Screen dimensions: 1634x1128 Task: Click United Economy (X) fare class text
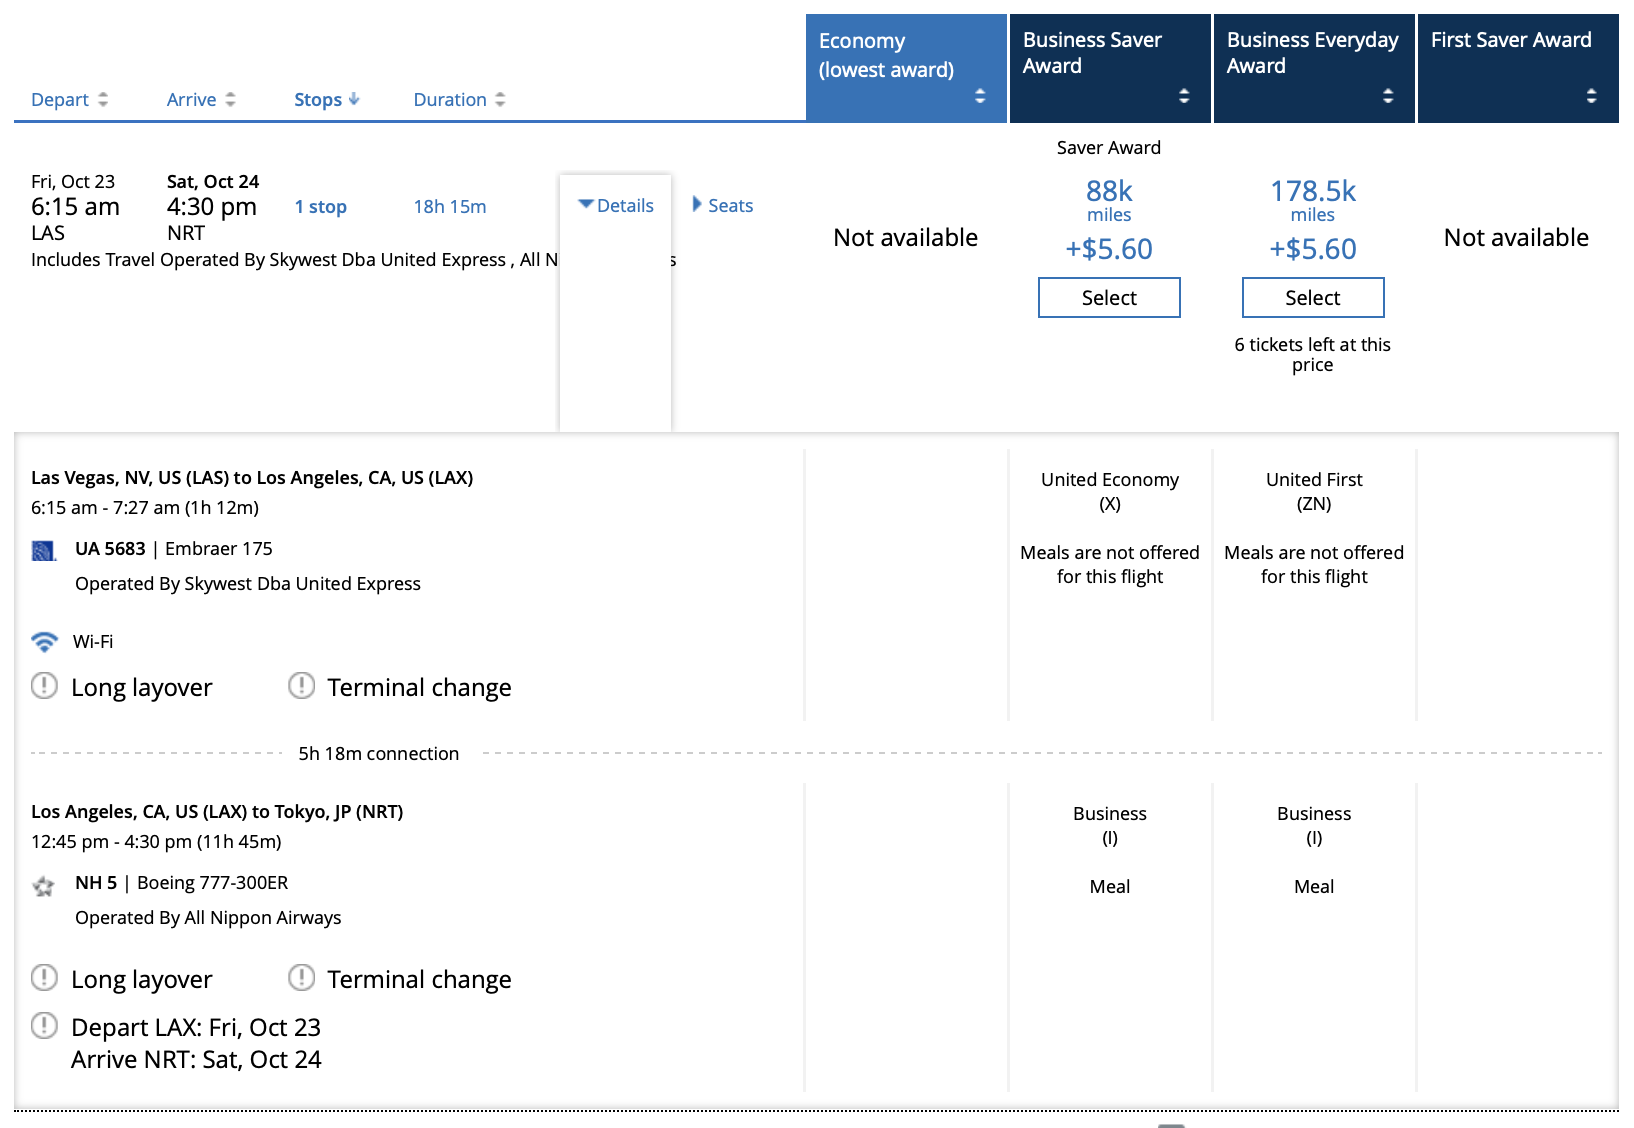tap(1110, 491)
